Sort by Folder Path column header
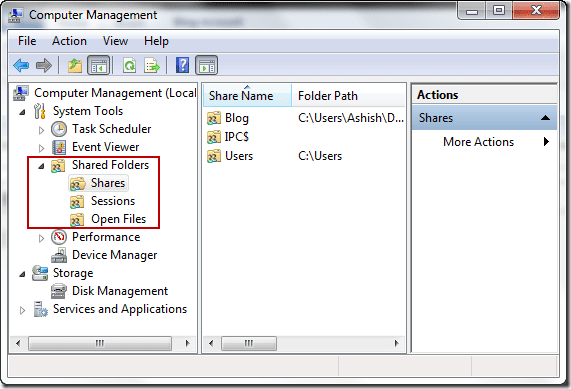The height and width of the screenshot is (389, 571). coord(348,96)
